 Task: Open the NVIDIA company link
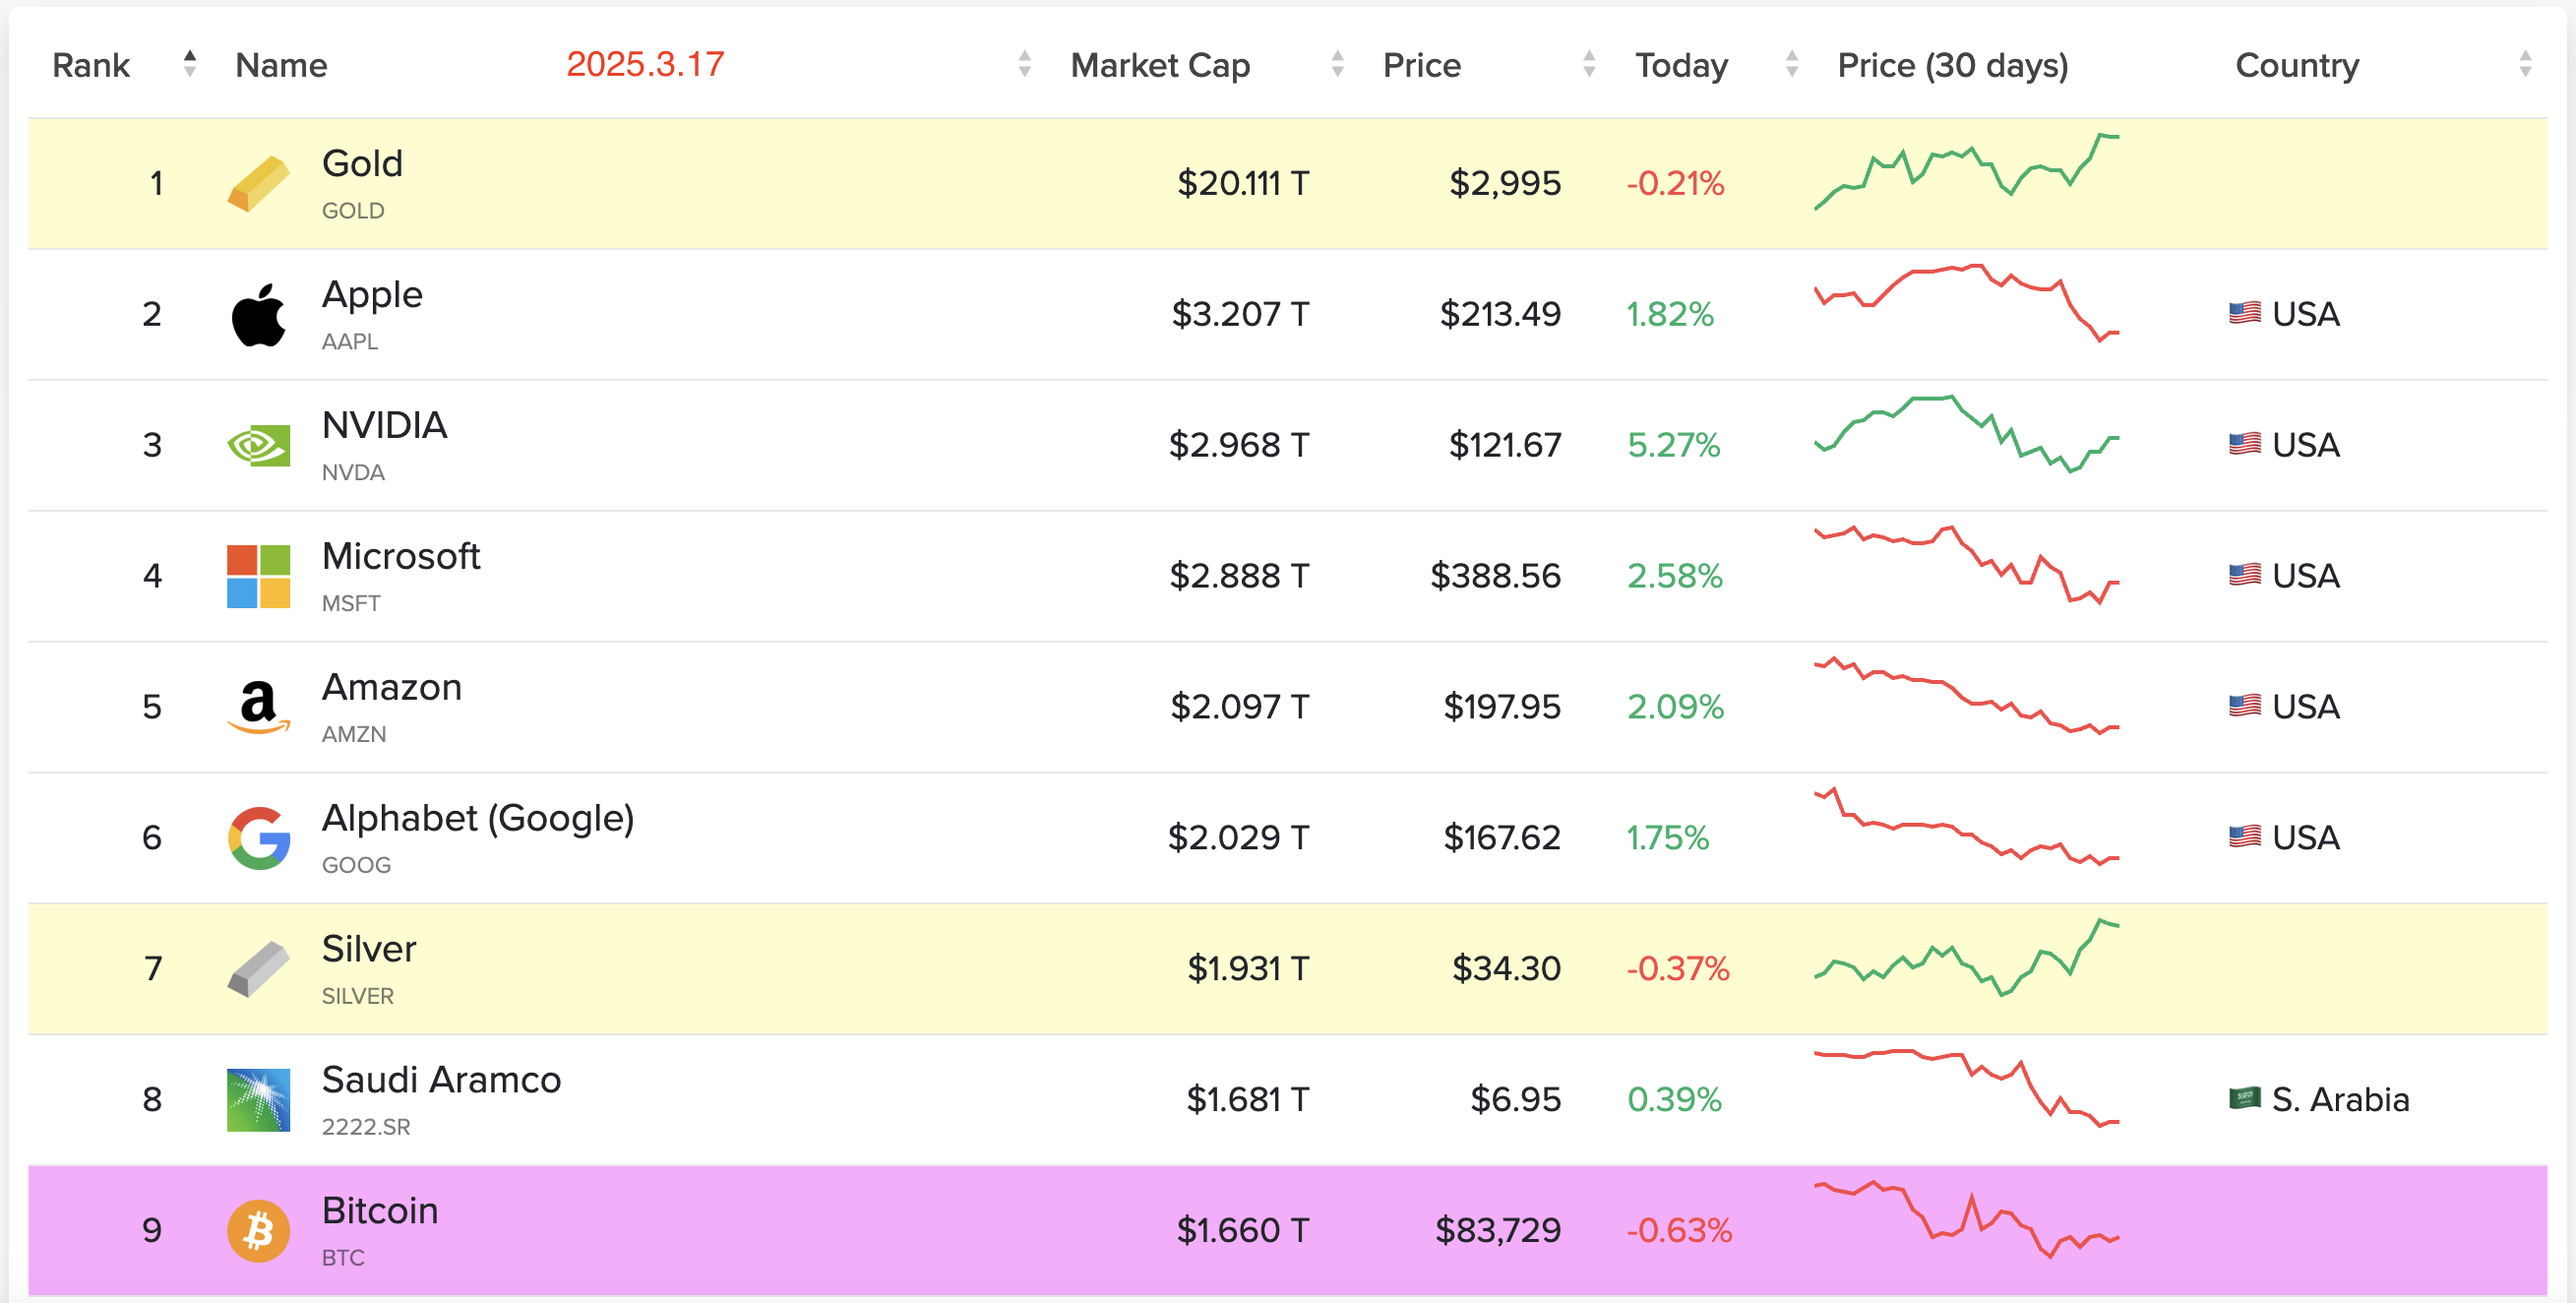coord(384,425)
